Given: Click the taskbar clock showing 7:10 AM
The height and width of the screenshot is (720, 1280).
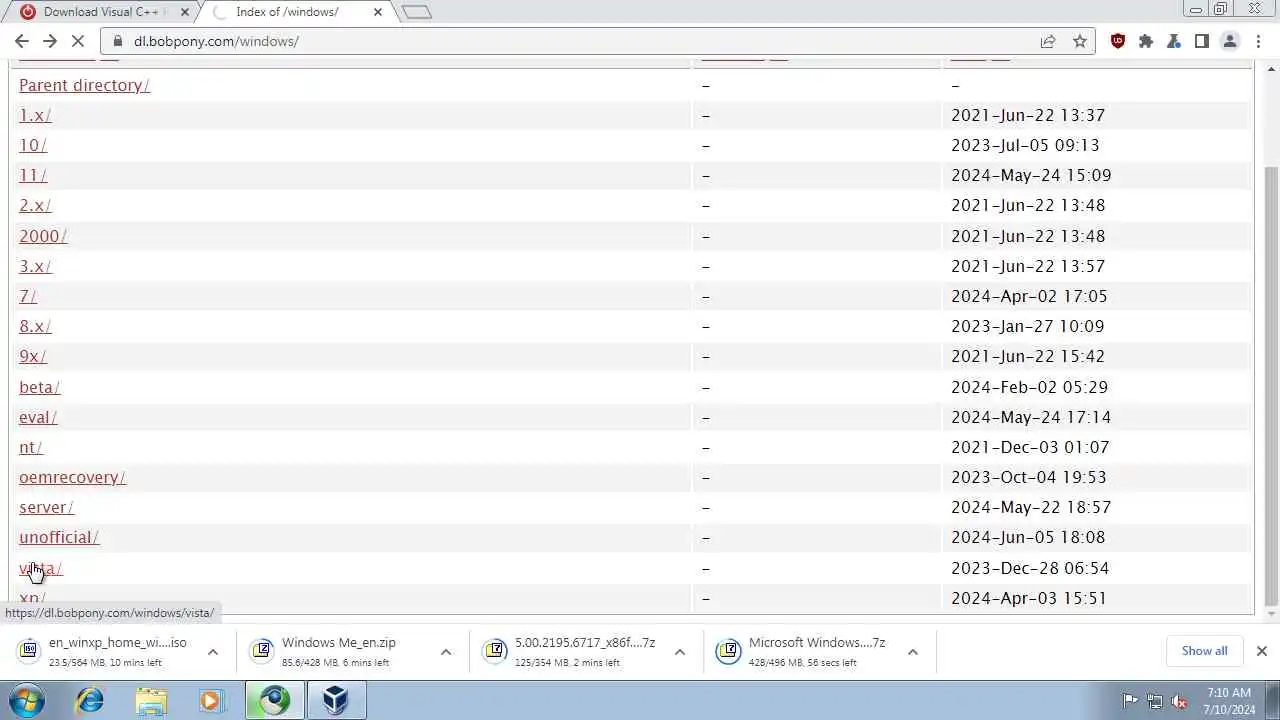Looking at the screenshot, I should point(1229,701).
